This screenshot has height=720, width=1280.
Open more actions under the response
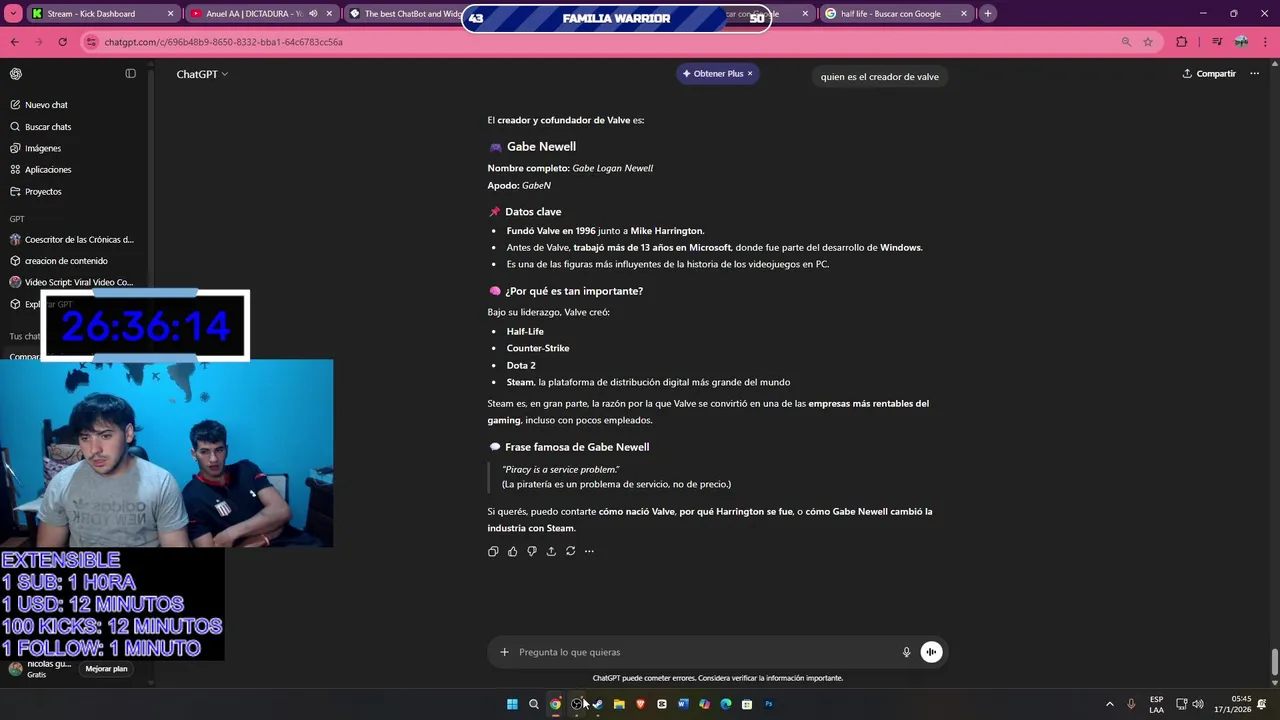tap(589, 551)
